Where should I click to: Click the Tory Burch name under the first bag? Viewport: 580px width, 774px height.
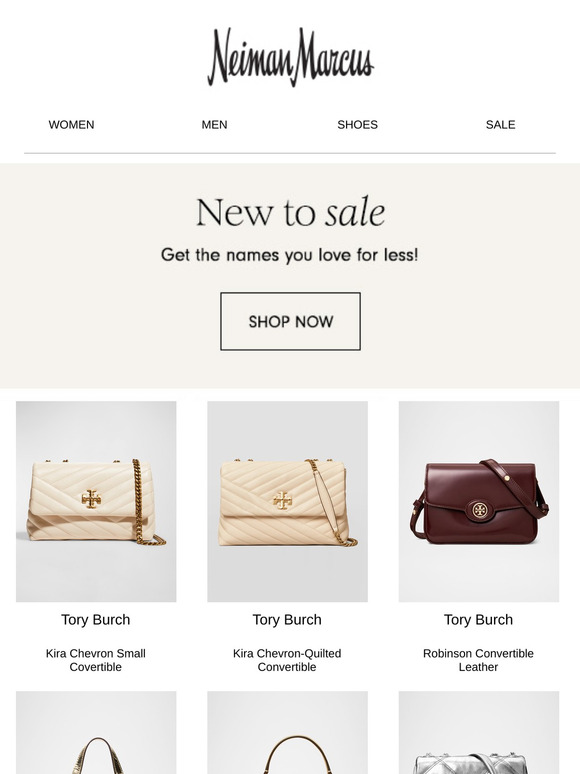[96, 620]
